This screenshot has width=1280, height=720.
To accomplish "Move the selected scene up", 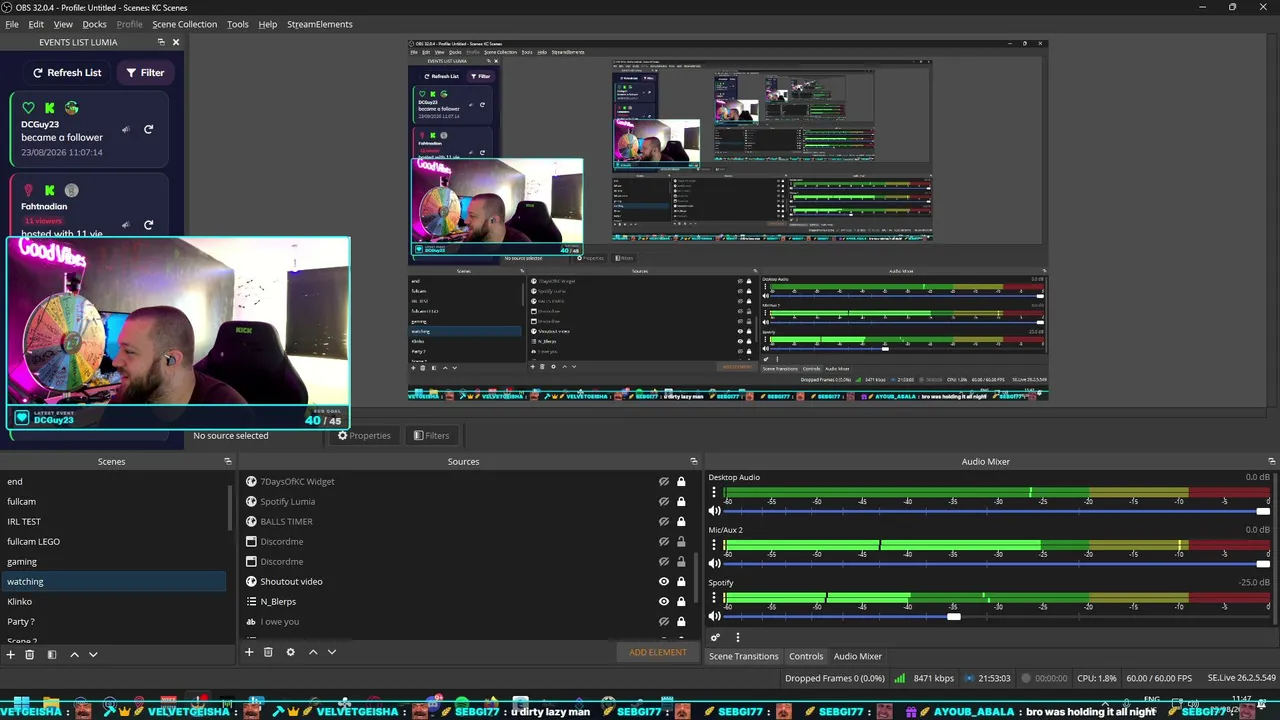I will (74, 654).
